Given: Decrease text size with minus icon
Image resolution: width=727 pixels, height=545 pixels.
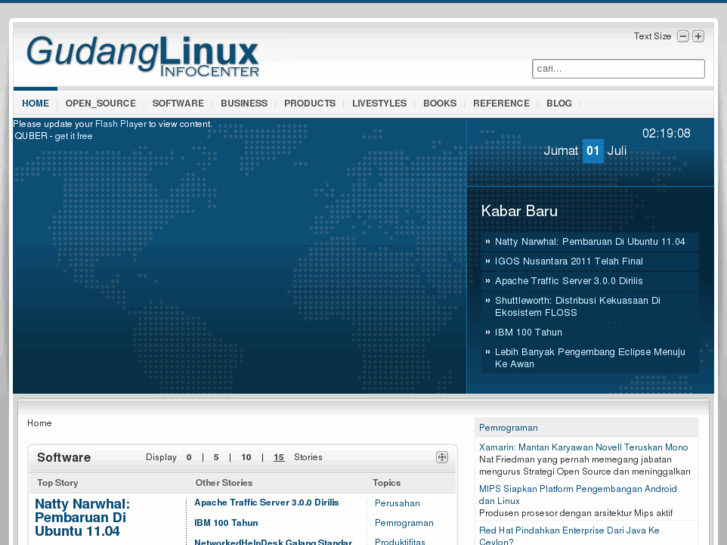Looking at the screenshot, I should coord(682,36).
